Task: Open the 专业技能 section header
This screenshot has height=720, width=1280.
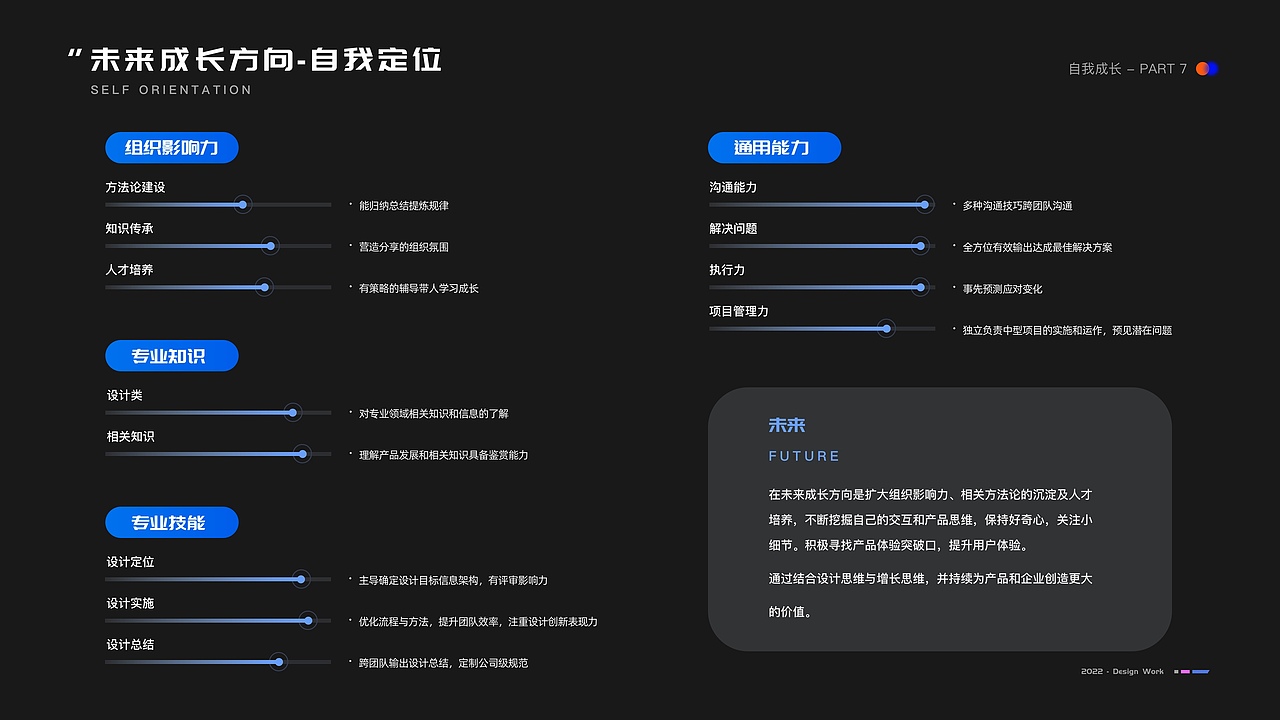Action: [171, 522]
